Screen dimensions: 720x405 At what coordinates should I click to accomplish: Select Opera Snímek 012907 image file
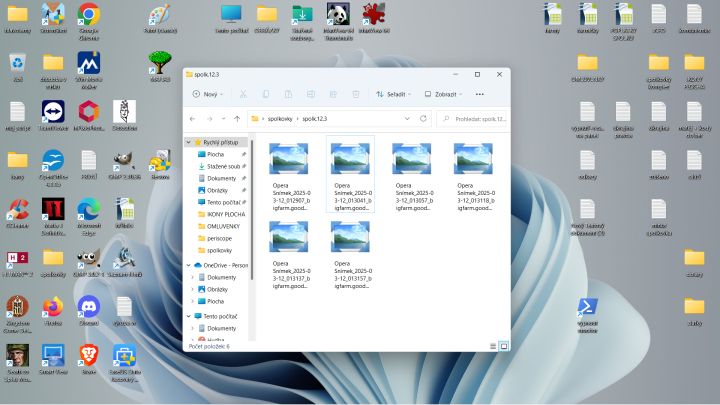tap(289, 174)
